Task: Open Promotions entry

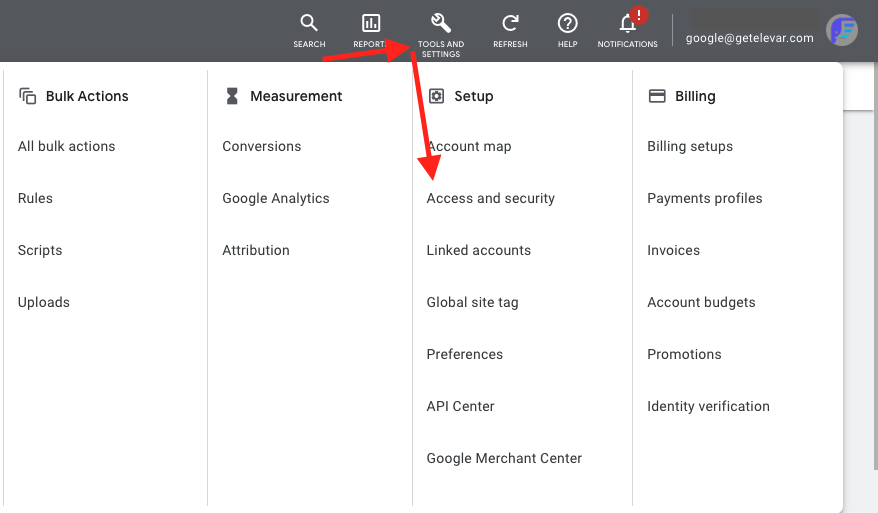Action: point(684,355)
